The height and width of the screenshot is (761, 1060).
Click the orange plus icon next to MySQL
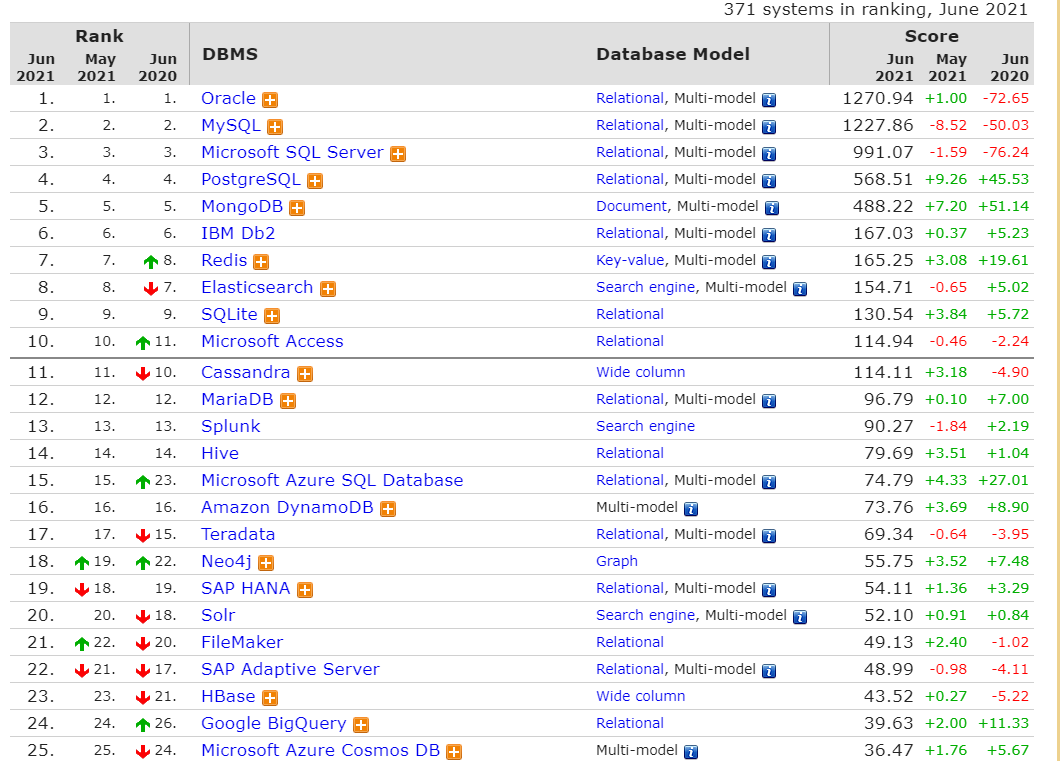pyautogui.click(x=274, y=127)
